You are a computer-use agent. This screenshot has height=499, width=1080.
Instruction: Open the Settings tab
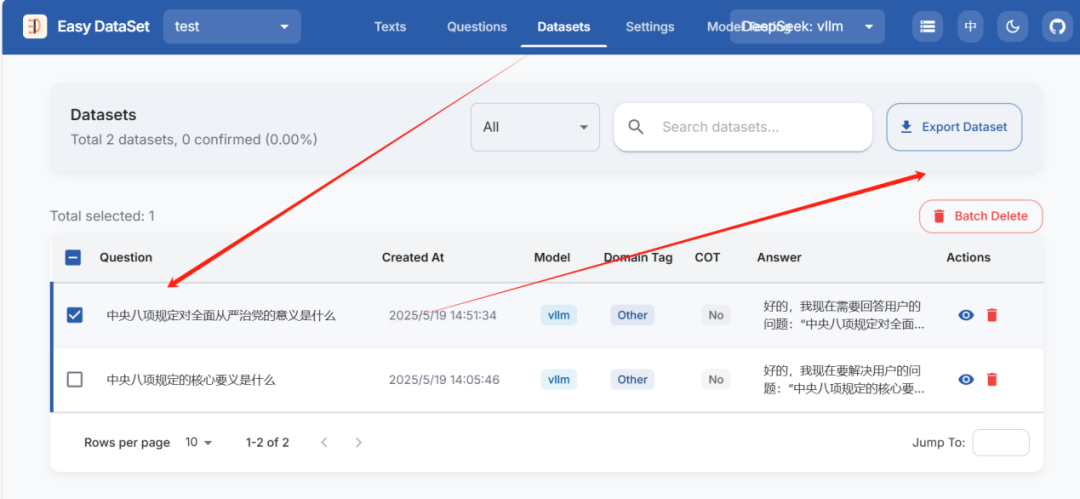click(x=650, y=27)
